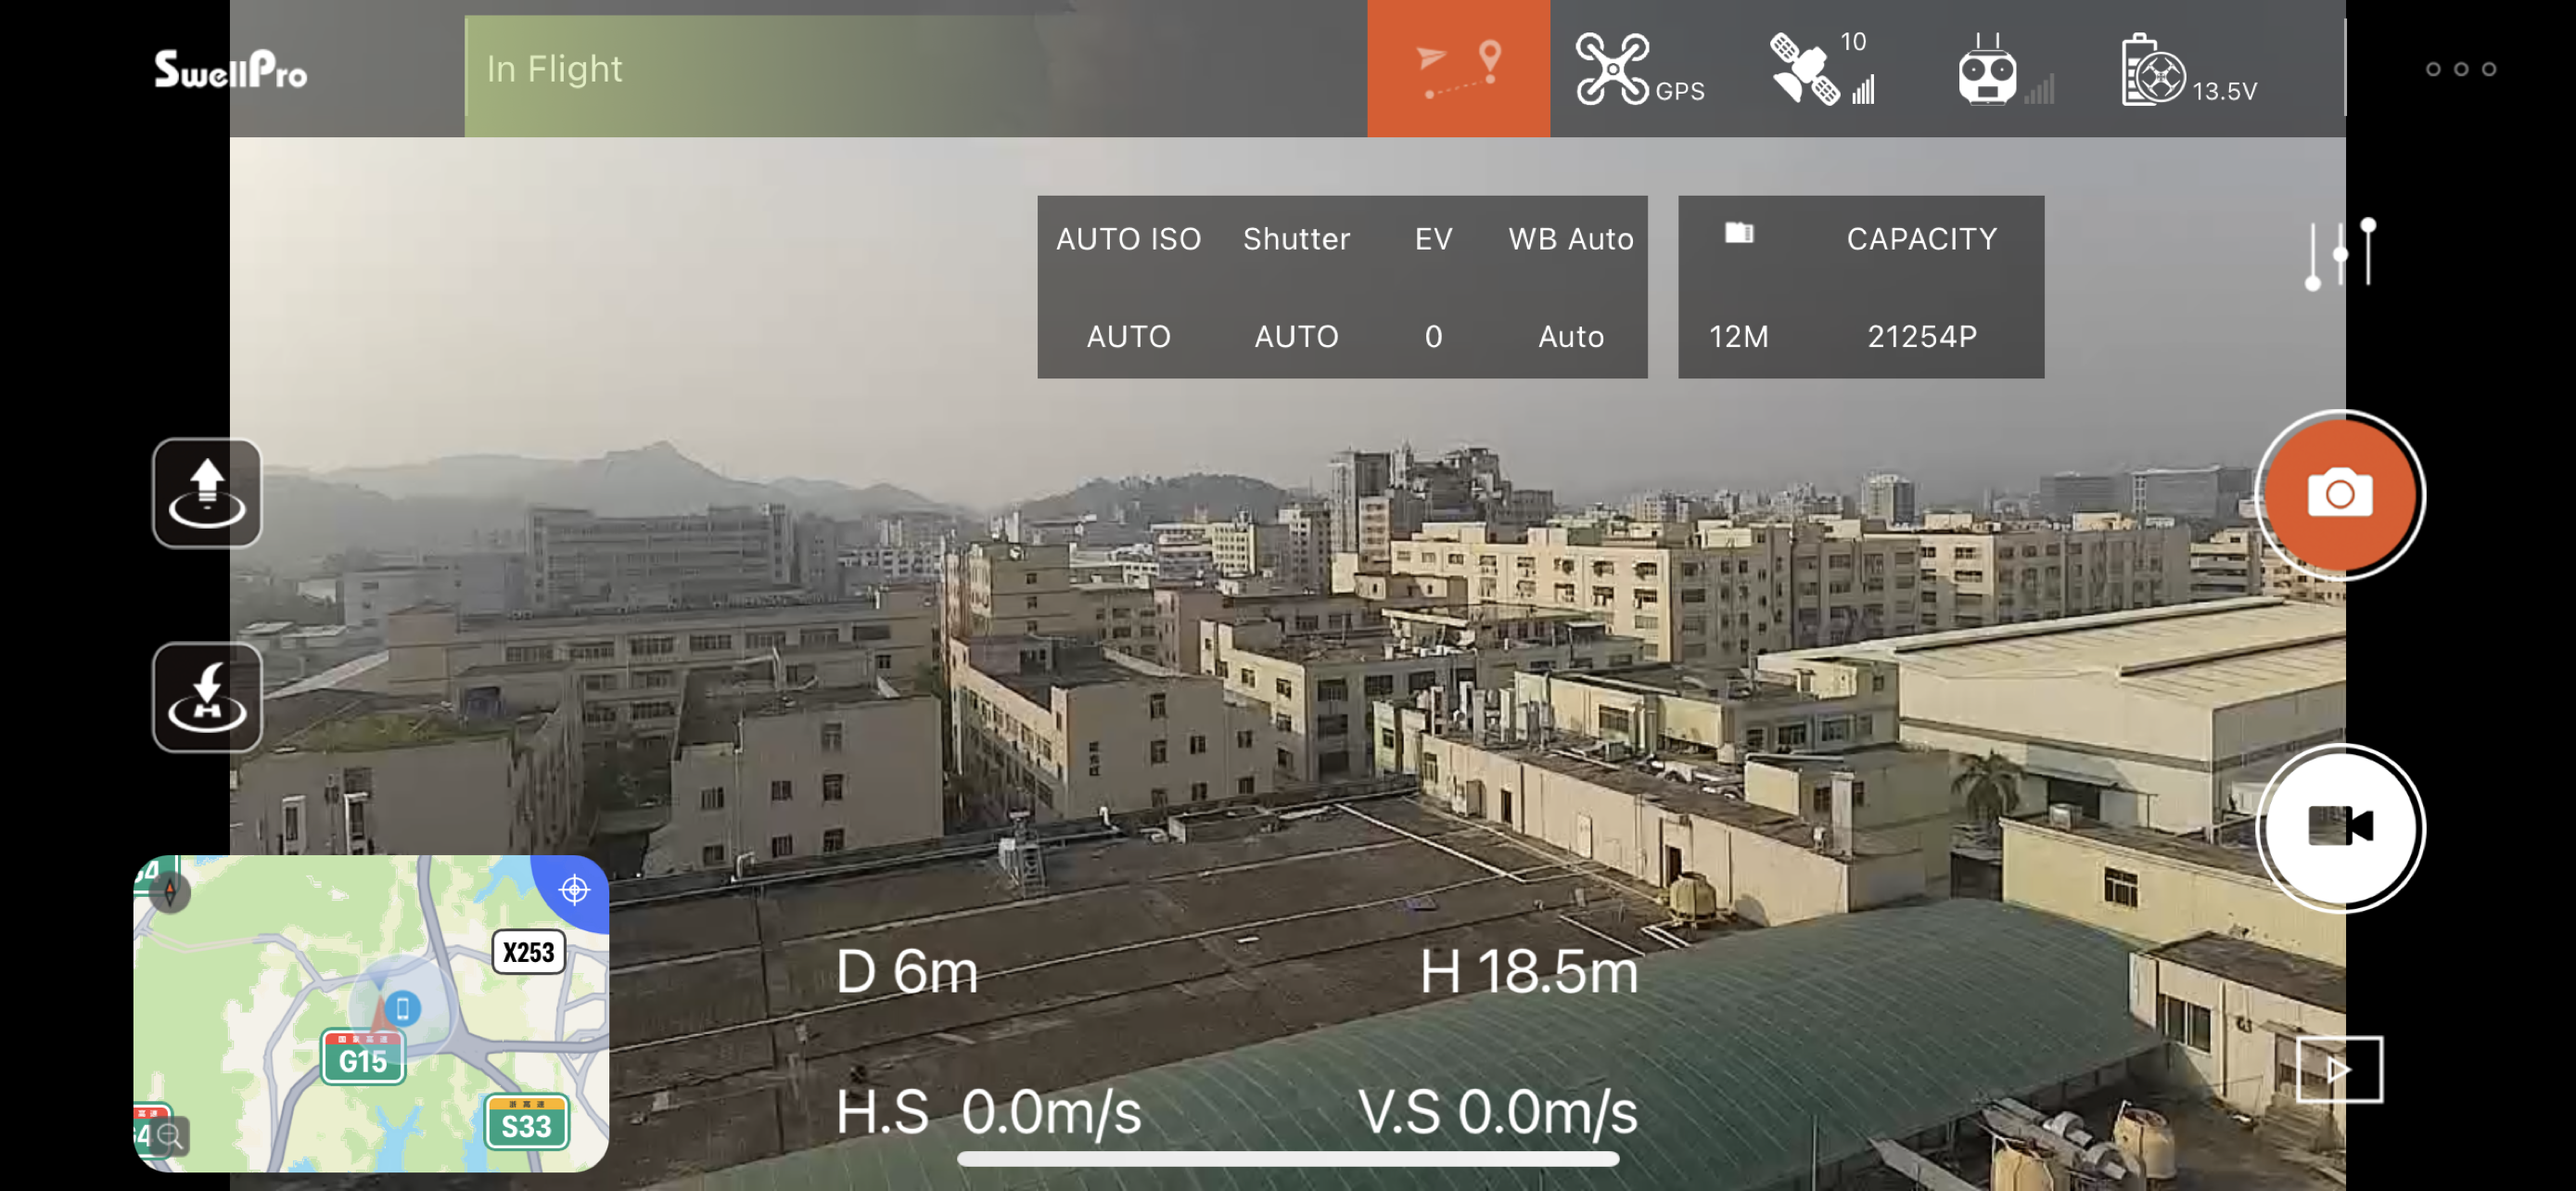Tap the H.S 0.0m/s horizontal speed readout
2576x1191 pixels.
(x=988, y=1112)
